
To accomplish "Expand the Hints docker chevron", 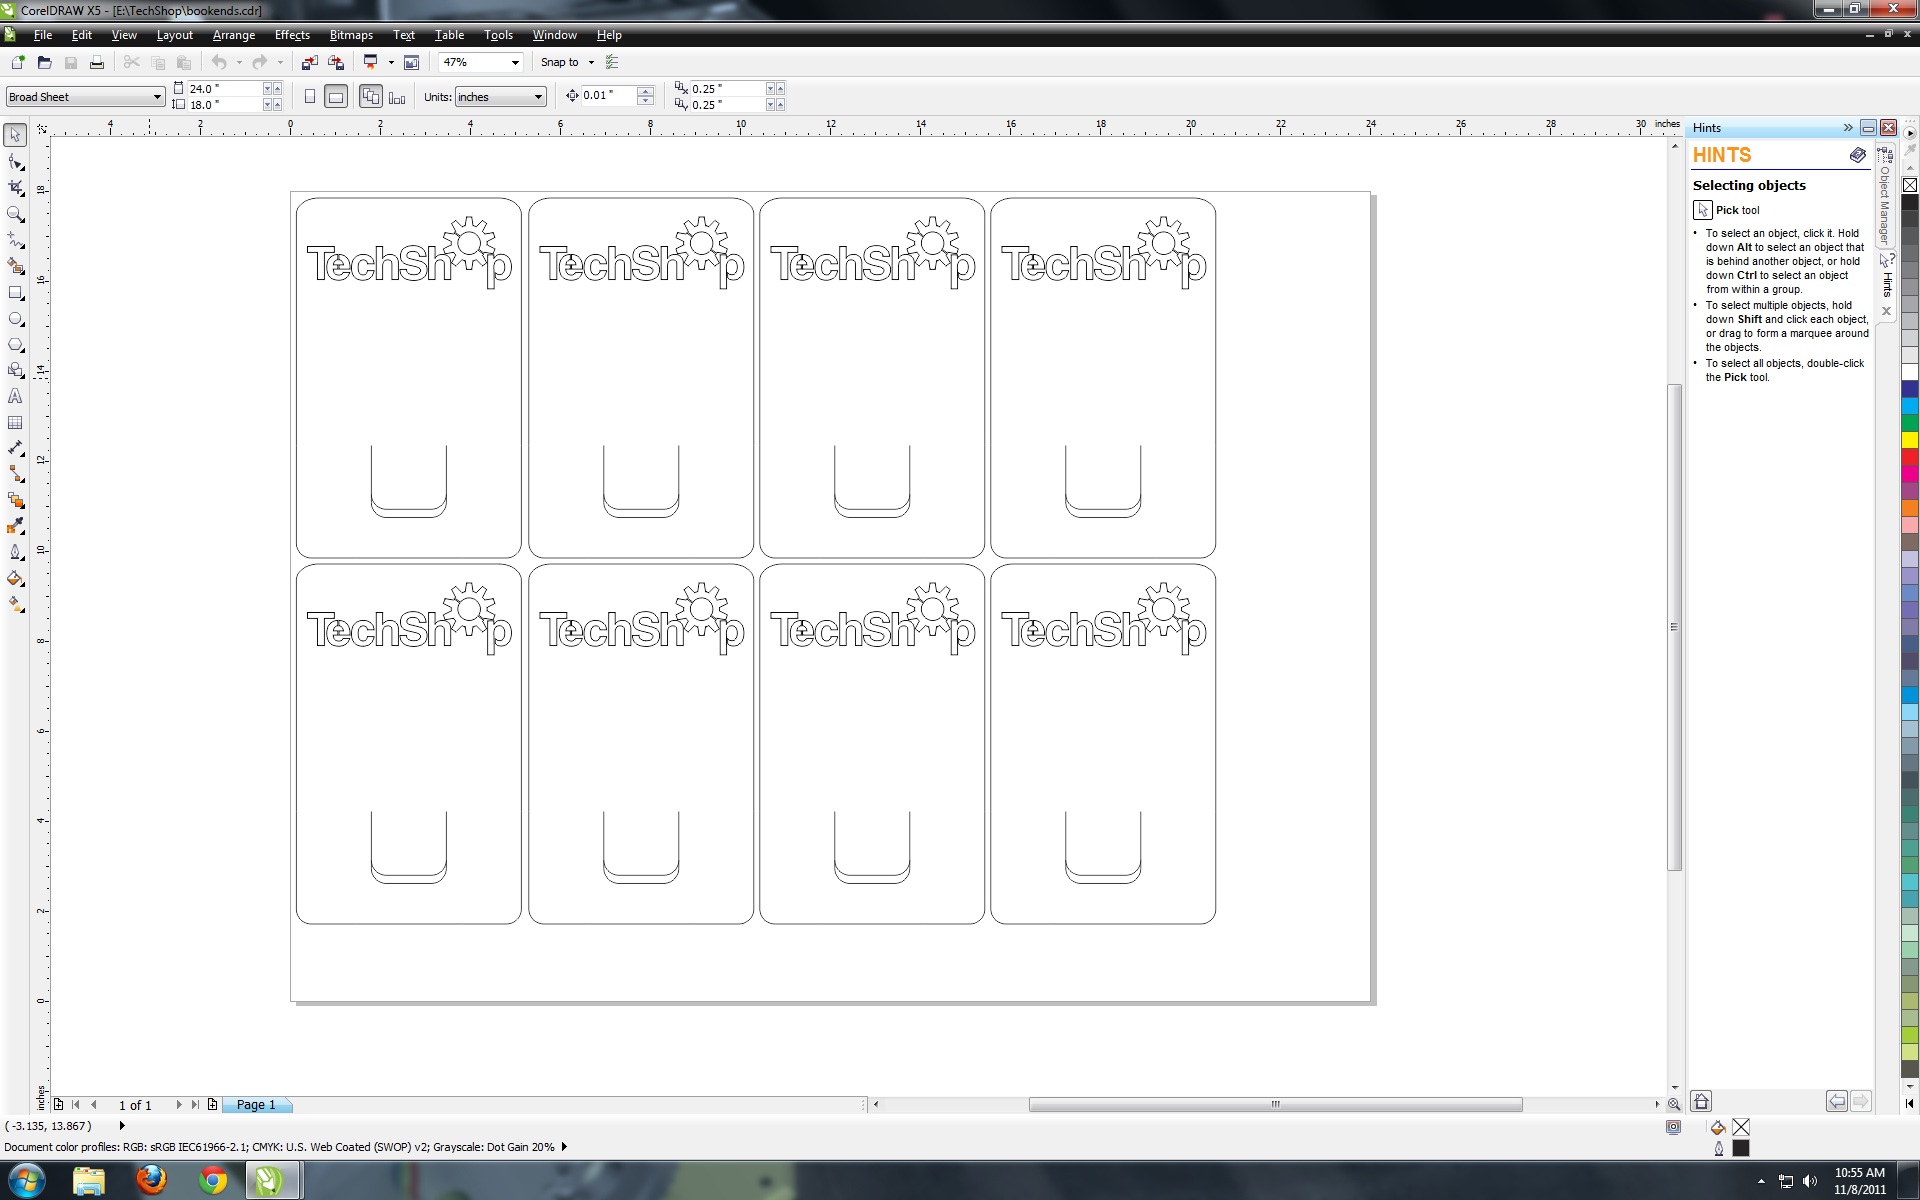I will pos(1848,128).
